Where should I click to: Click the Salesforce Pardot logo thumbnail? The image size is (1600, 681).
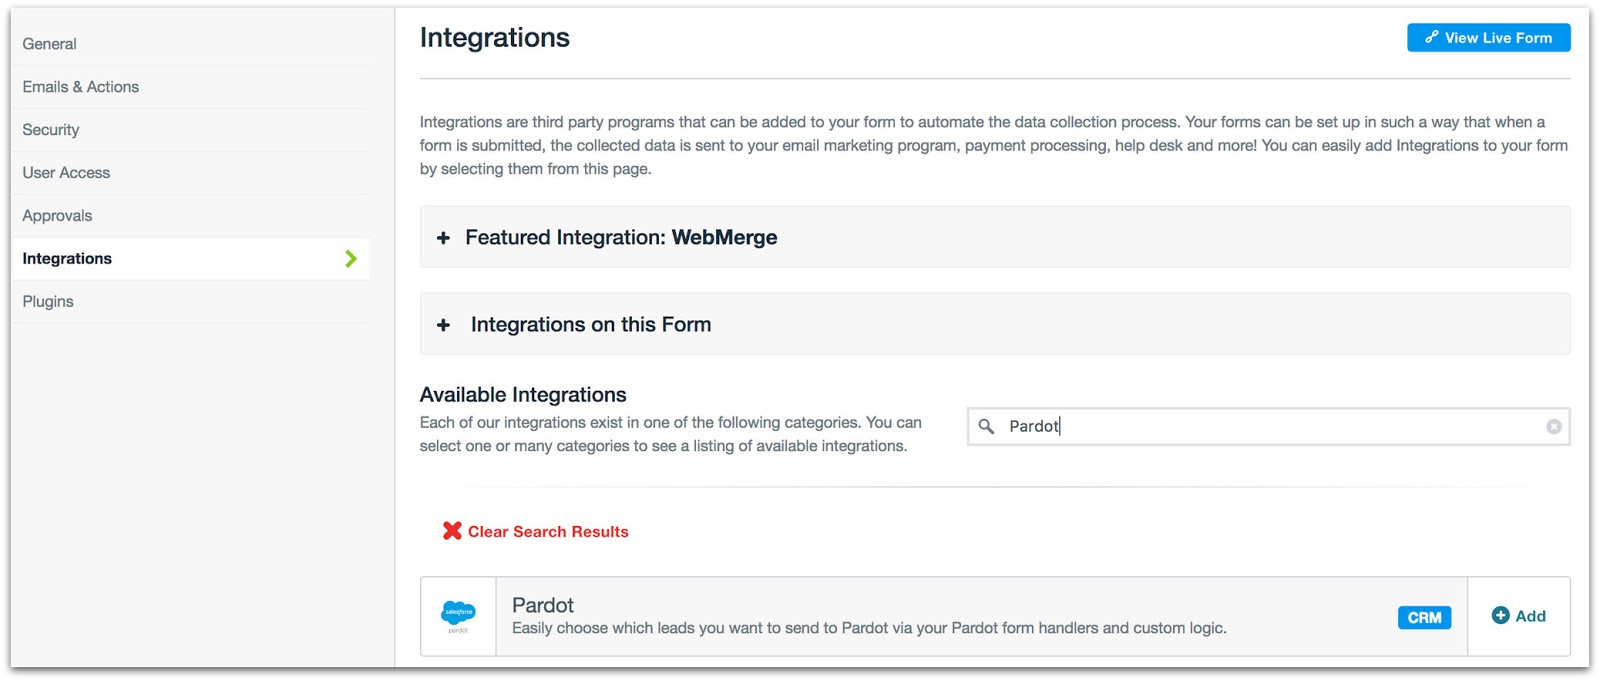click(x=458, y=616)
